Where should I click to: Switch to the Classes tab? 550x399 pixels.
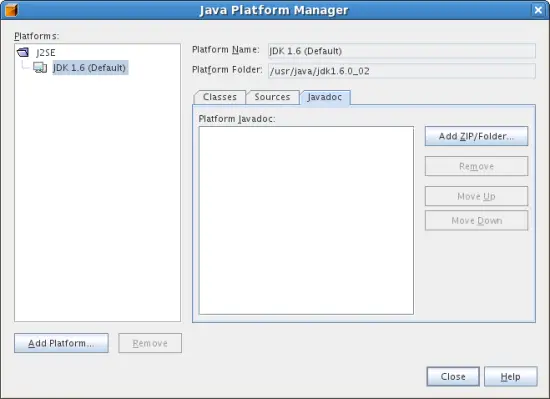click(220, 97)
